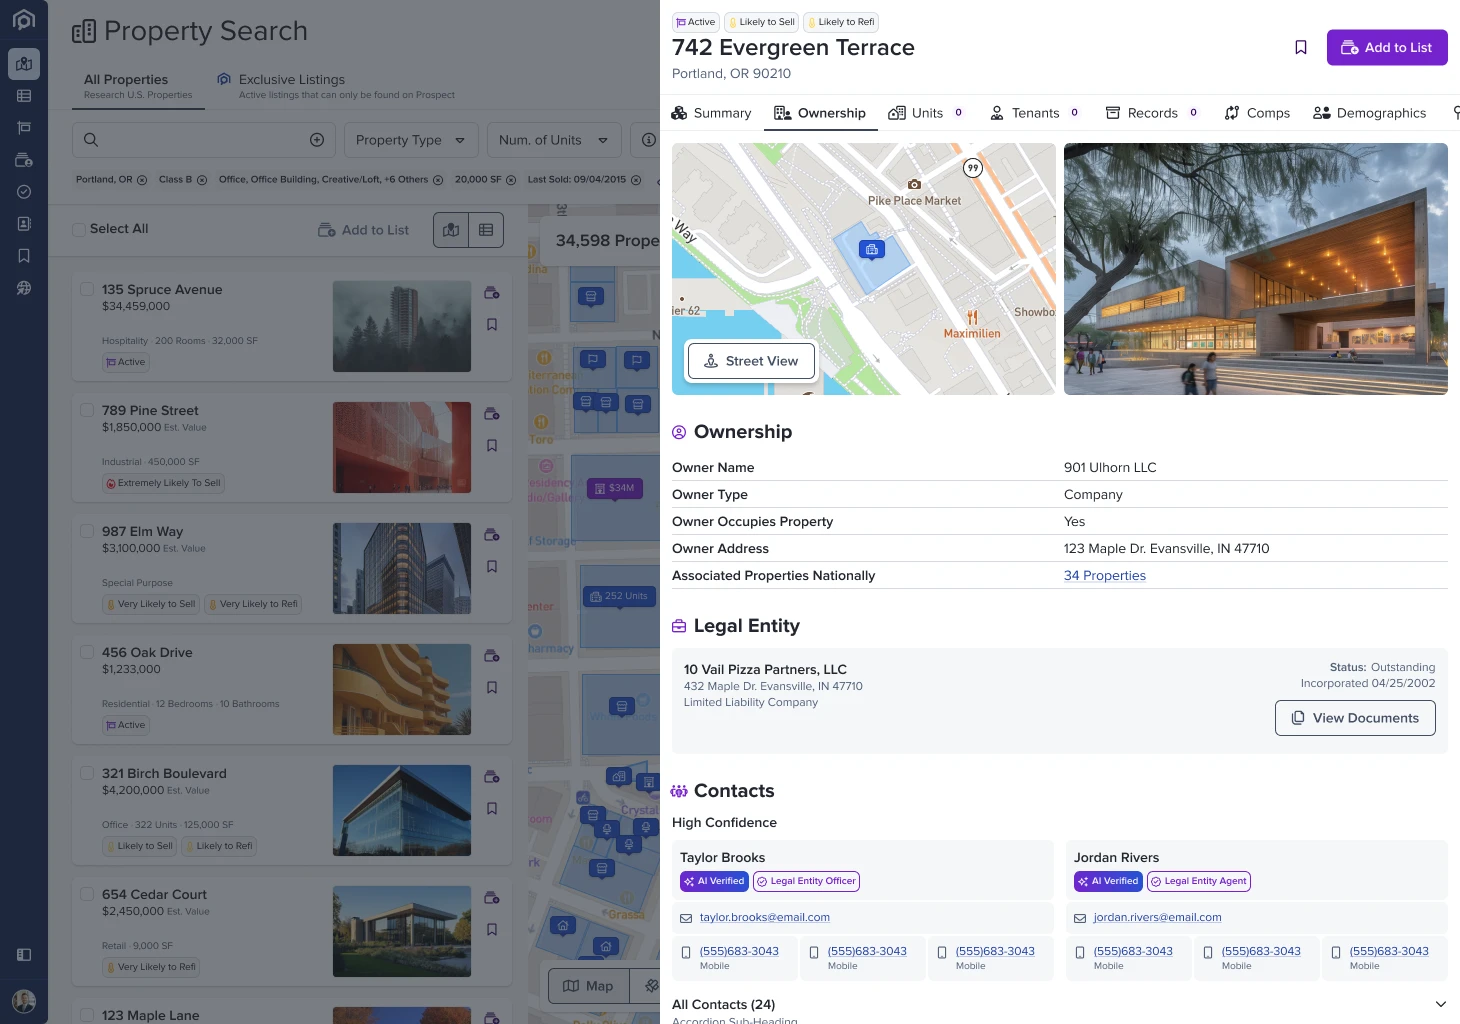Screen dimensions: 1460x1024
Task: Click Add to List purple button
Action: pos(1387,47)
